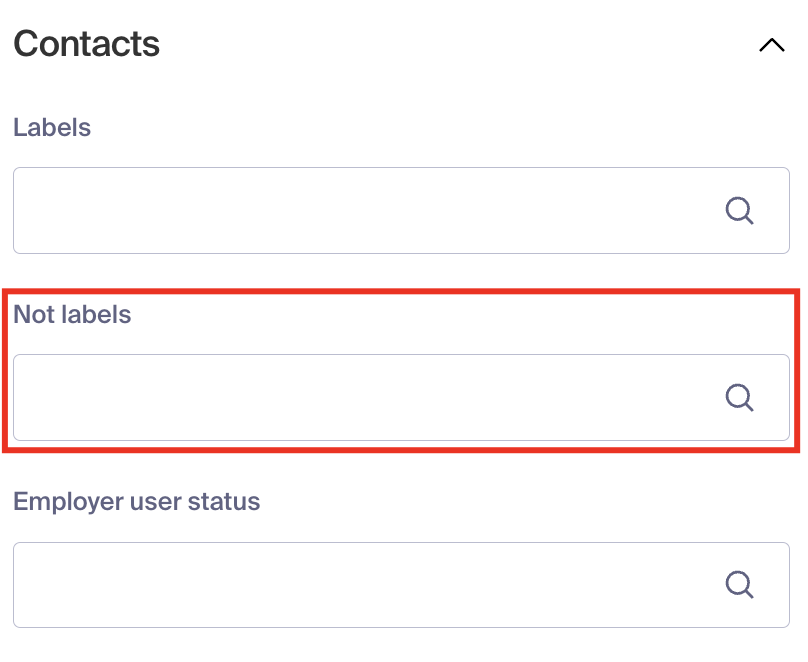Open the Not labels lookup dropdown
The height and width of the screenshot is (662, 808).
coord(401,397)
